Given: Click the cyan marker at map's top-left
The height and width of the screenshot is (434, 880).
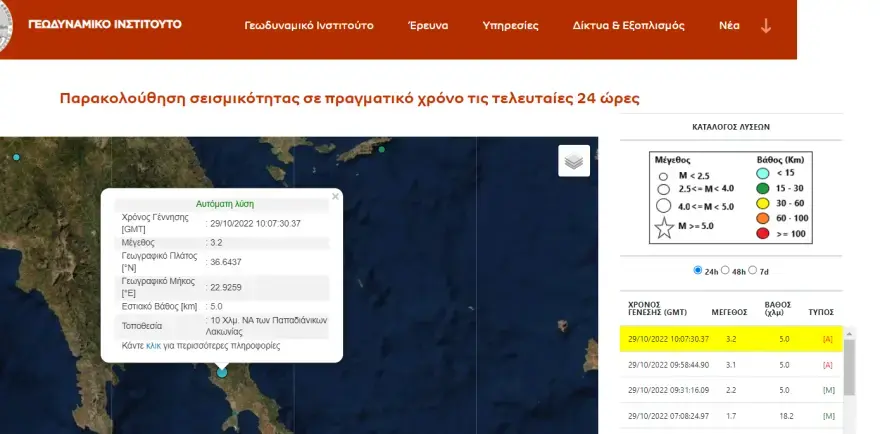Looking at the screenshot, I should [16, 157].
